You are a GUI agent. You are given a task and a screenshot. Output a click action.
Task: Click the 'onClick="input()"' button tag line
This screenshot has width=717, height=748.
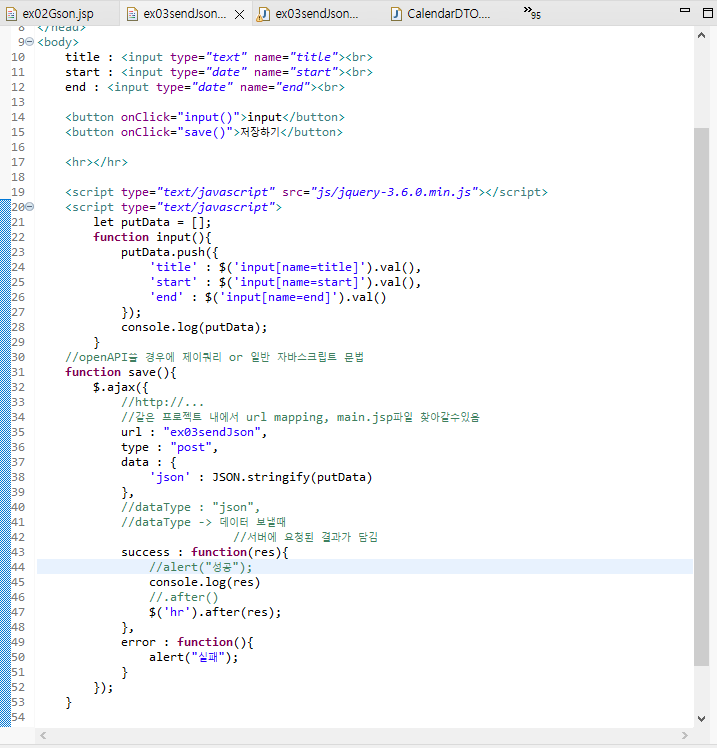coord(205,117)
